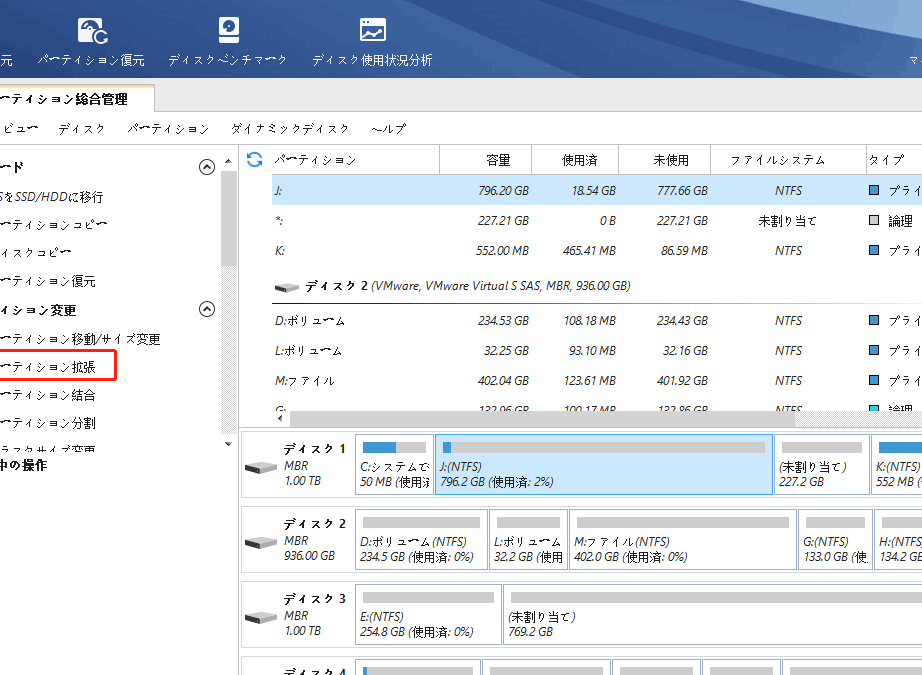Open the ディスク menu

pos(82,129)
